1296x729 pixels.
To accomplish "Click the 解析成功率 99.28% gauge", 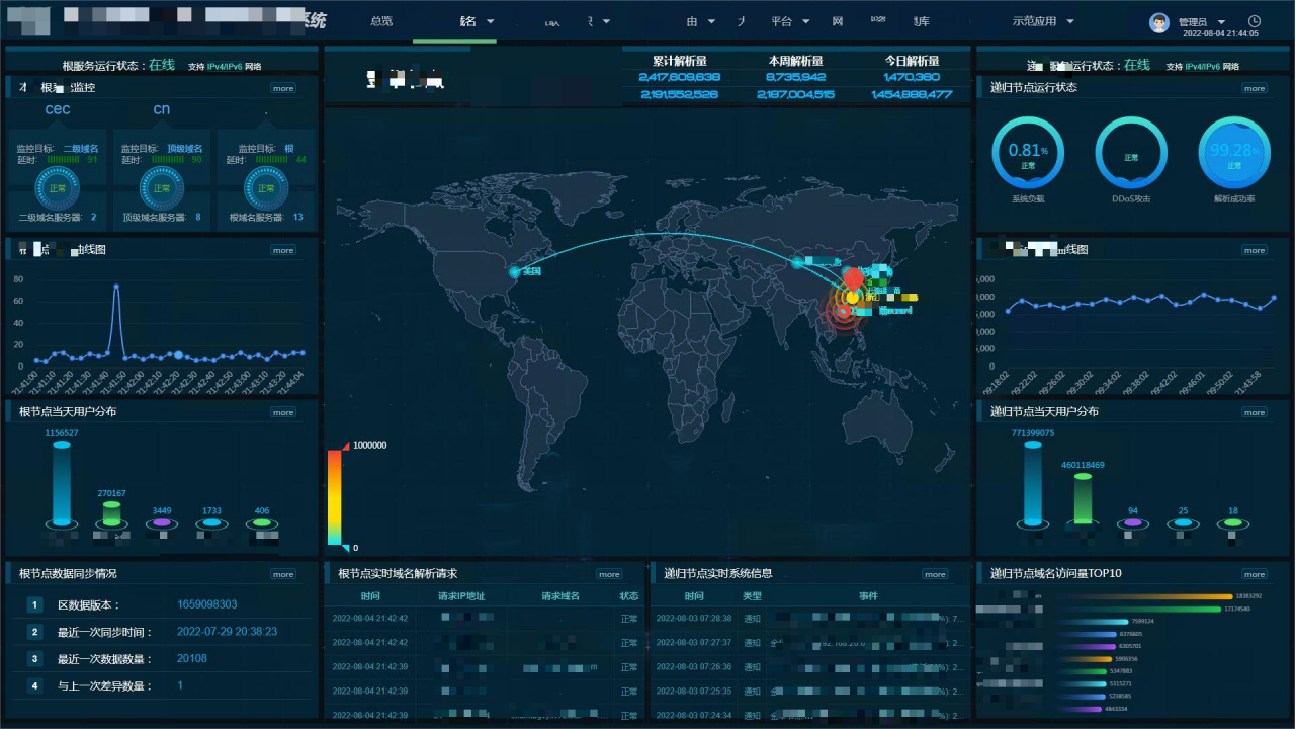I will [1234, 153].
